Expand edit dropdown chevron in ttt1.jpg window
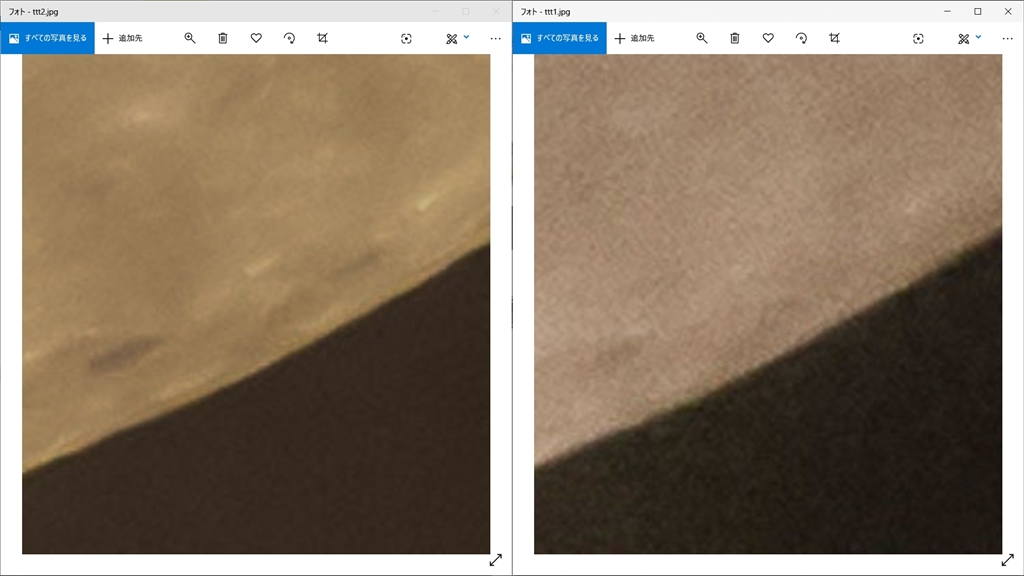The image size is (1024, 576). pyautogui.click(x=978, y=37)
